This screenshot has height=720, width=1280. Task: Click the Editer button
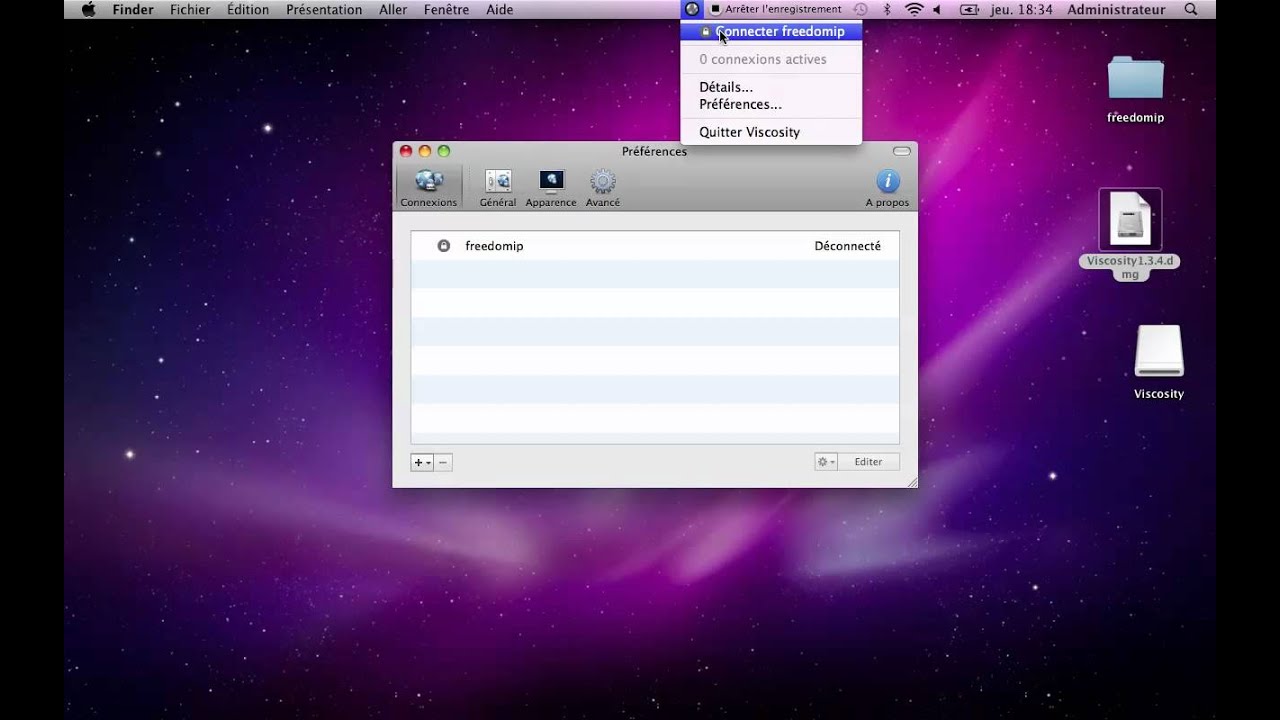pyautogui.click(x=868, y=462)
